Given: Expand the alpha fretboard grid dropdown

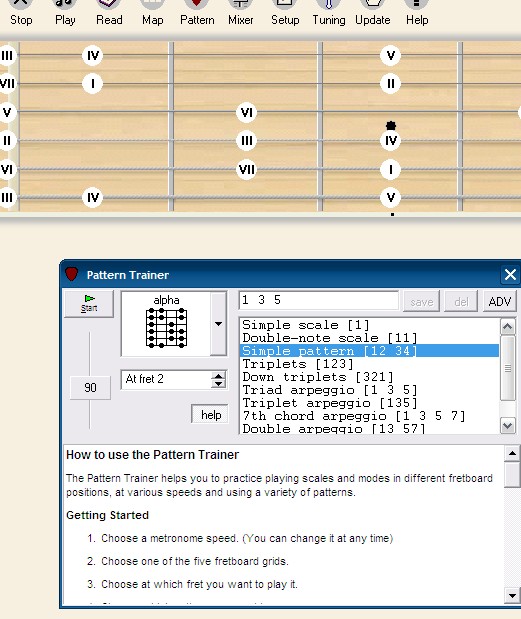Looking at the screenshot, I should (218, 324).
